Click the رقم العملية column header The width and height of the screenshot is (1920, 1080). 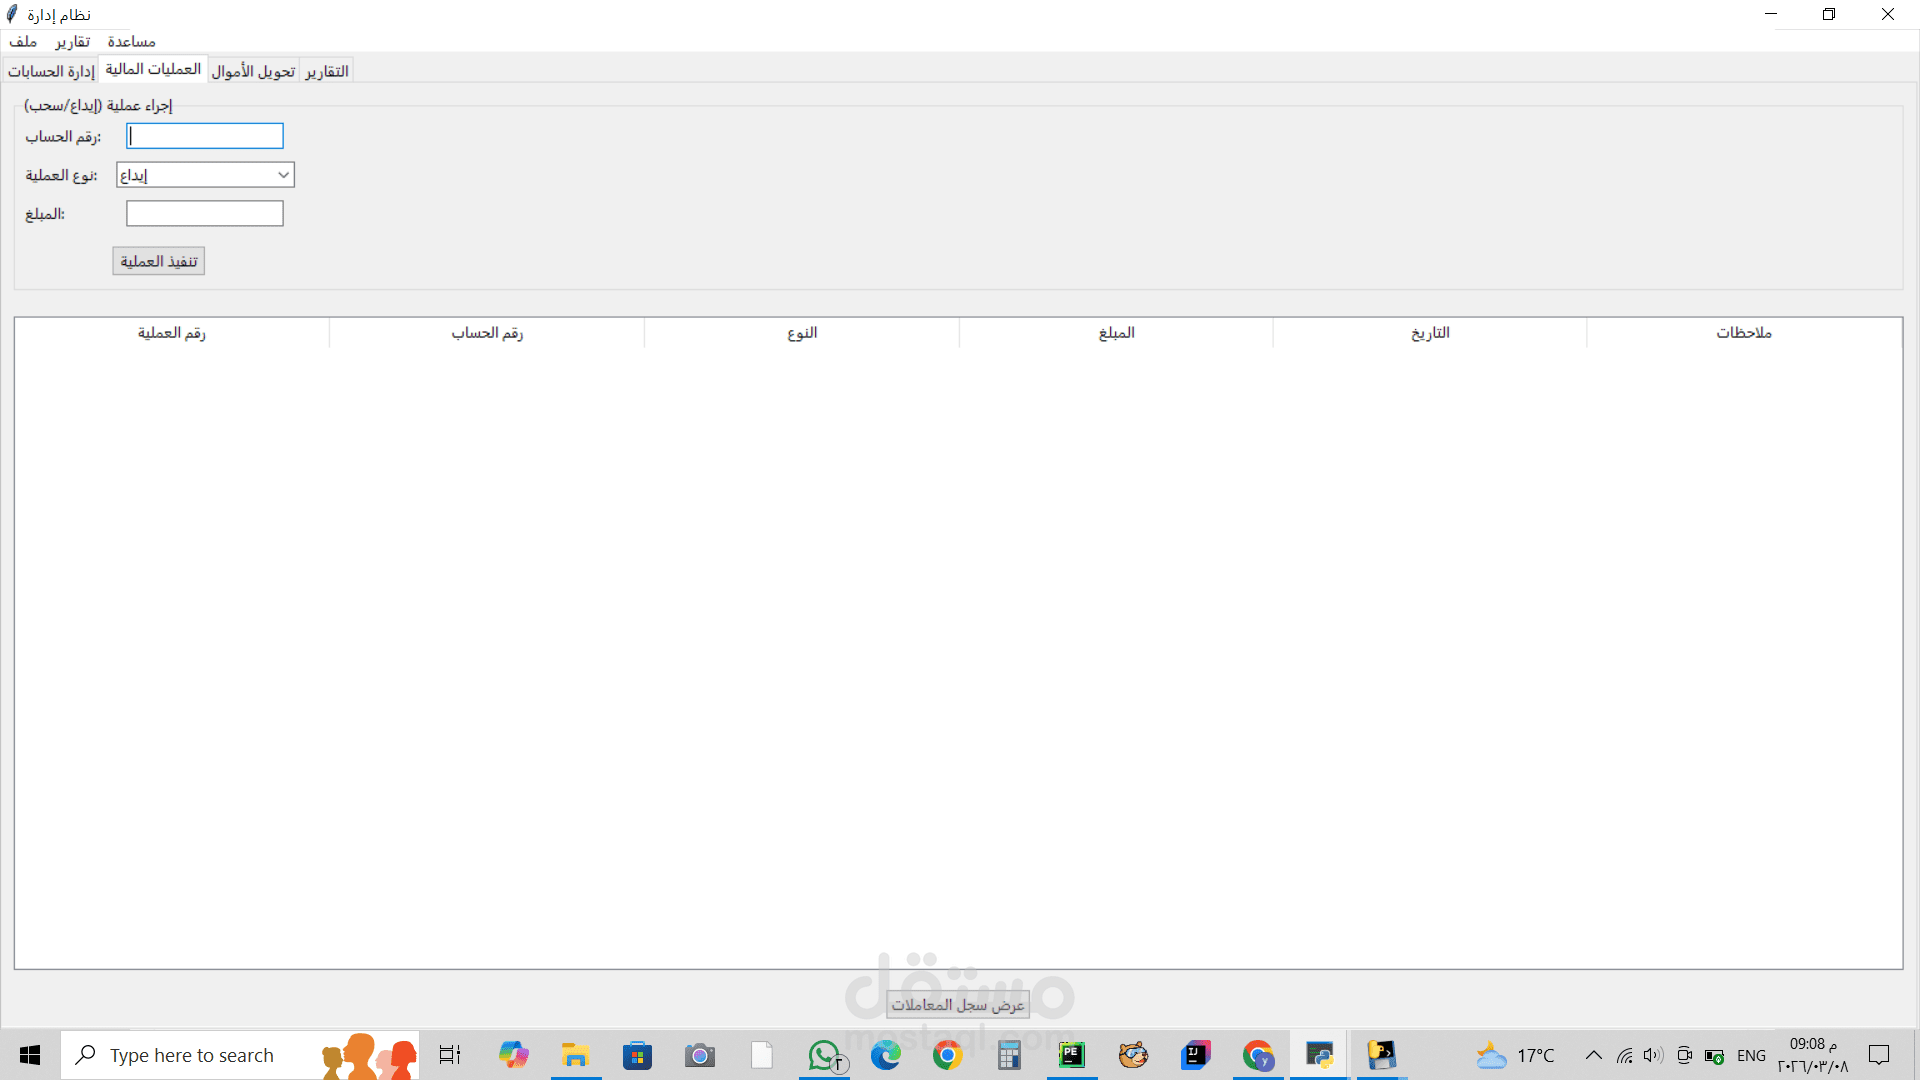pyautogui.click(x=172, y=333)
